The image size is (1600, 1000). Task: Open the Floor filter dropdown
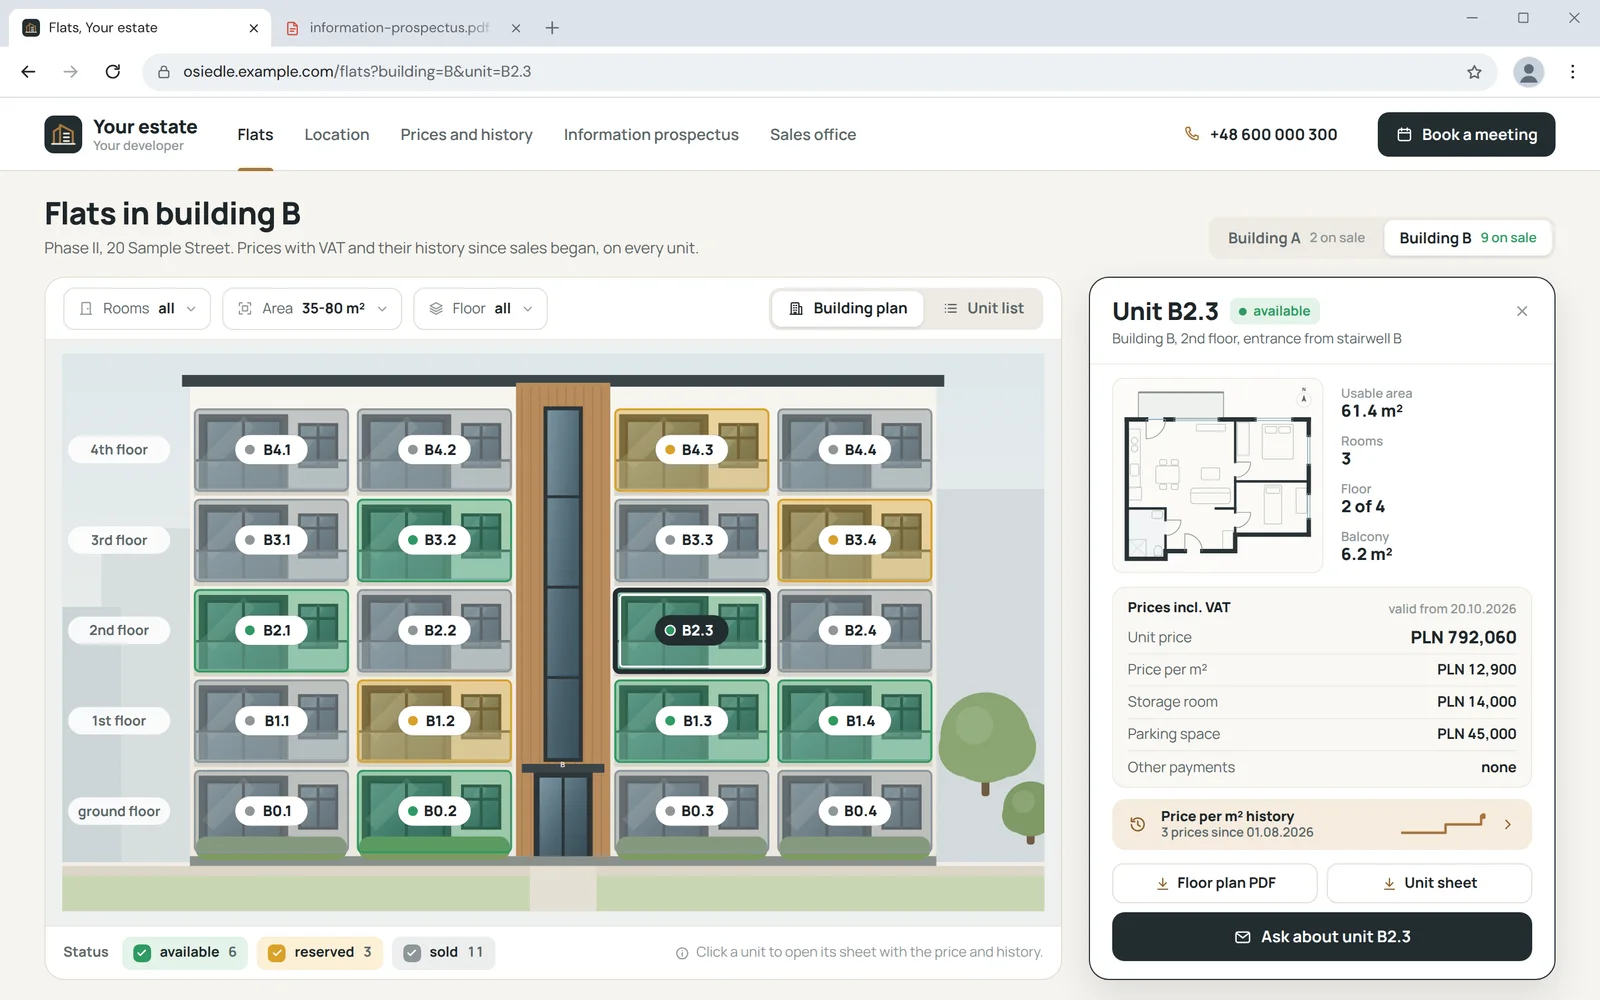tap(480, 308)
